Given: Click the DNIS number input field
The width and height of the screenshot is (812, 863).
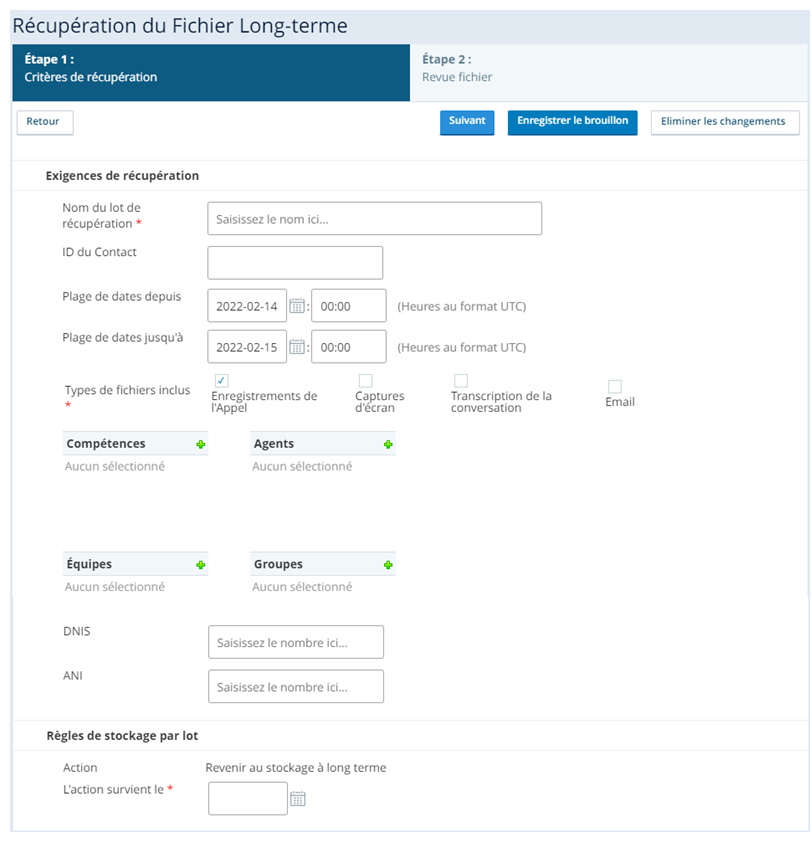Looking at the screenshot, I should 295,642.
